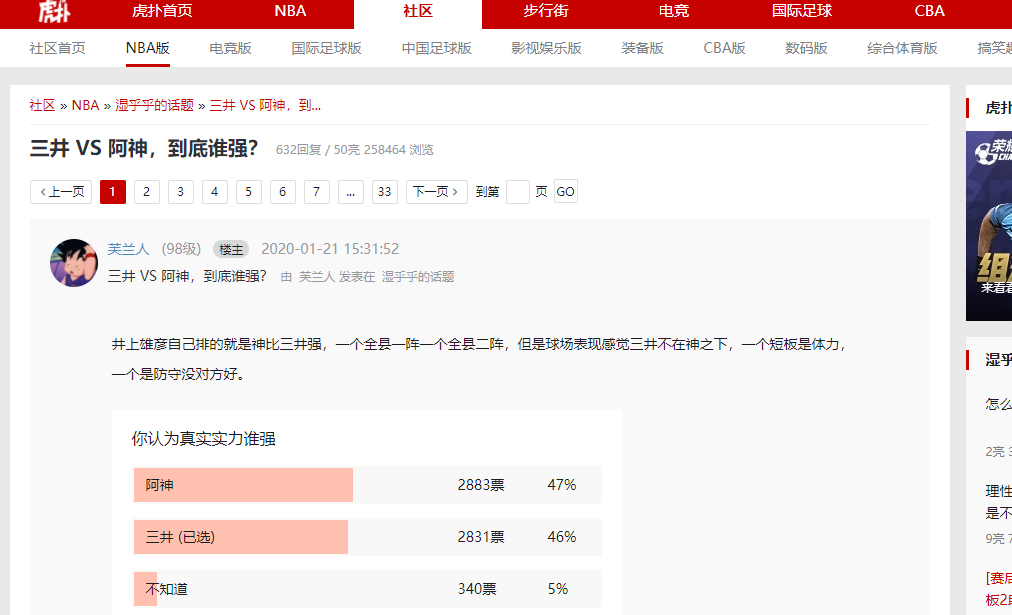This screenshot has height=615, width=1012.
Task: Click the 5% poll percentage
Action: (x=558, y=589)
